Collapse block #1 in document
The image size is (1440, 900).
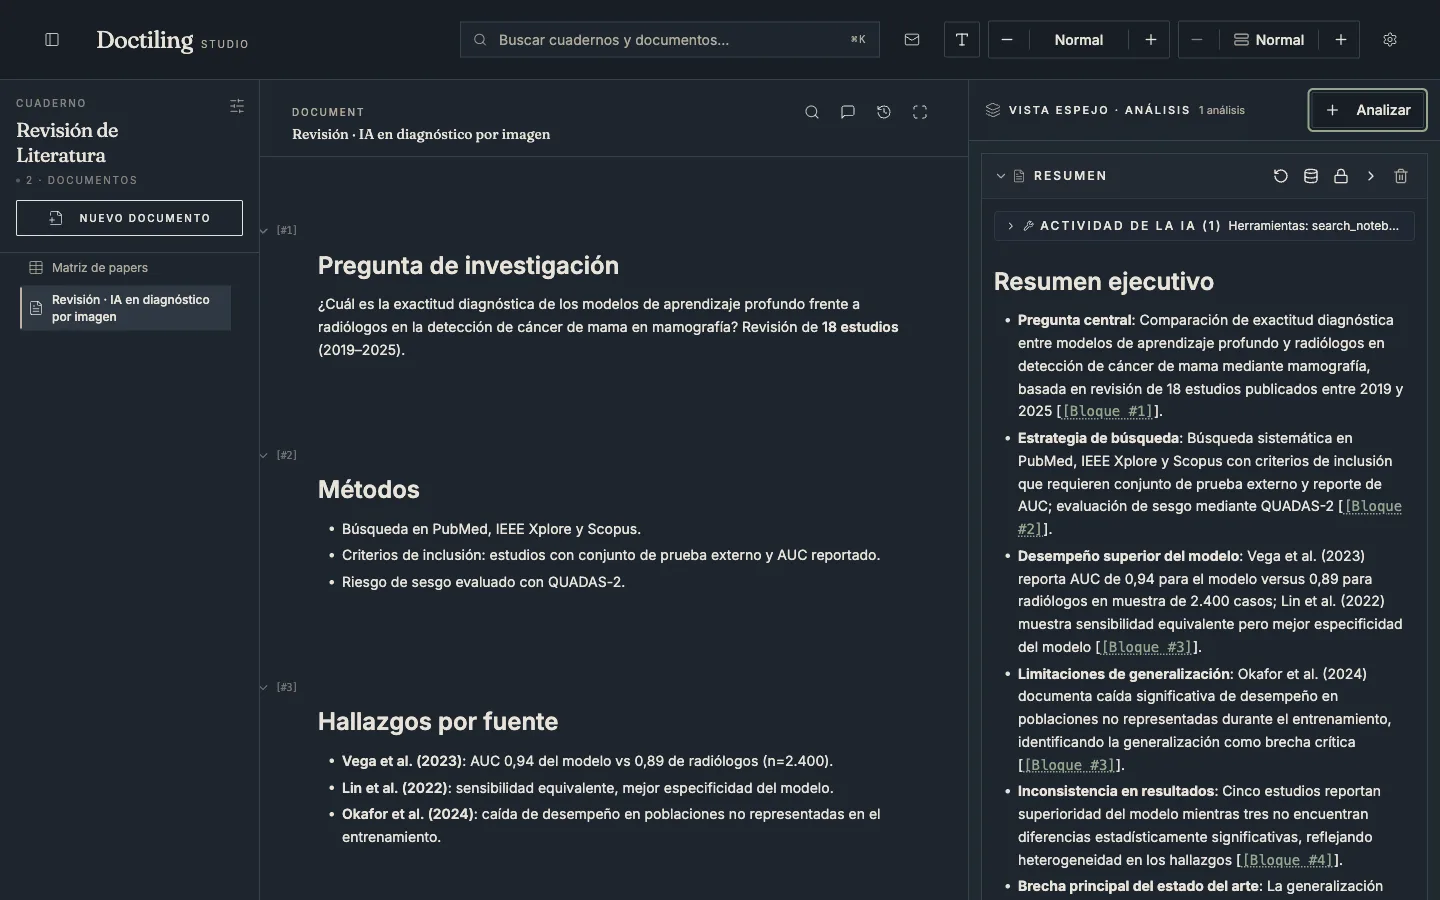click(264, 231)
